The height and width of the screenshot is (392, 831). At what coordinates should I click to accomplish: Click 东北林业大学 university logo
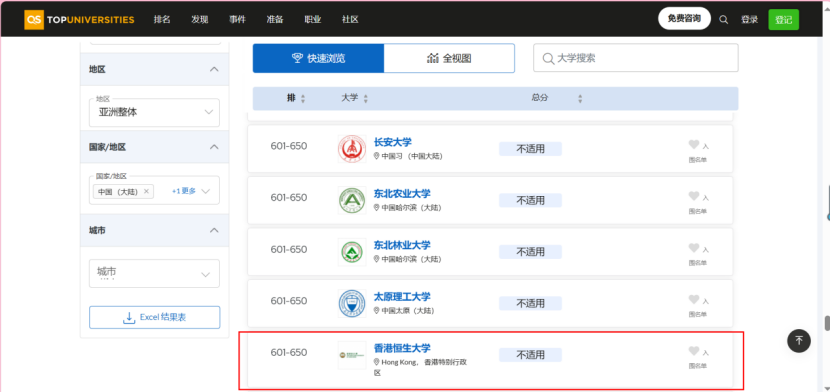click(x=352, y=252)
